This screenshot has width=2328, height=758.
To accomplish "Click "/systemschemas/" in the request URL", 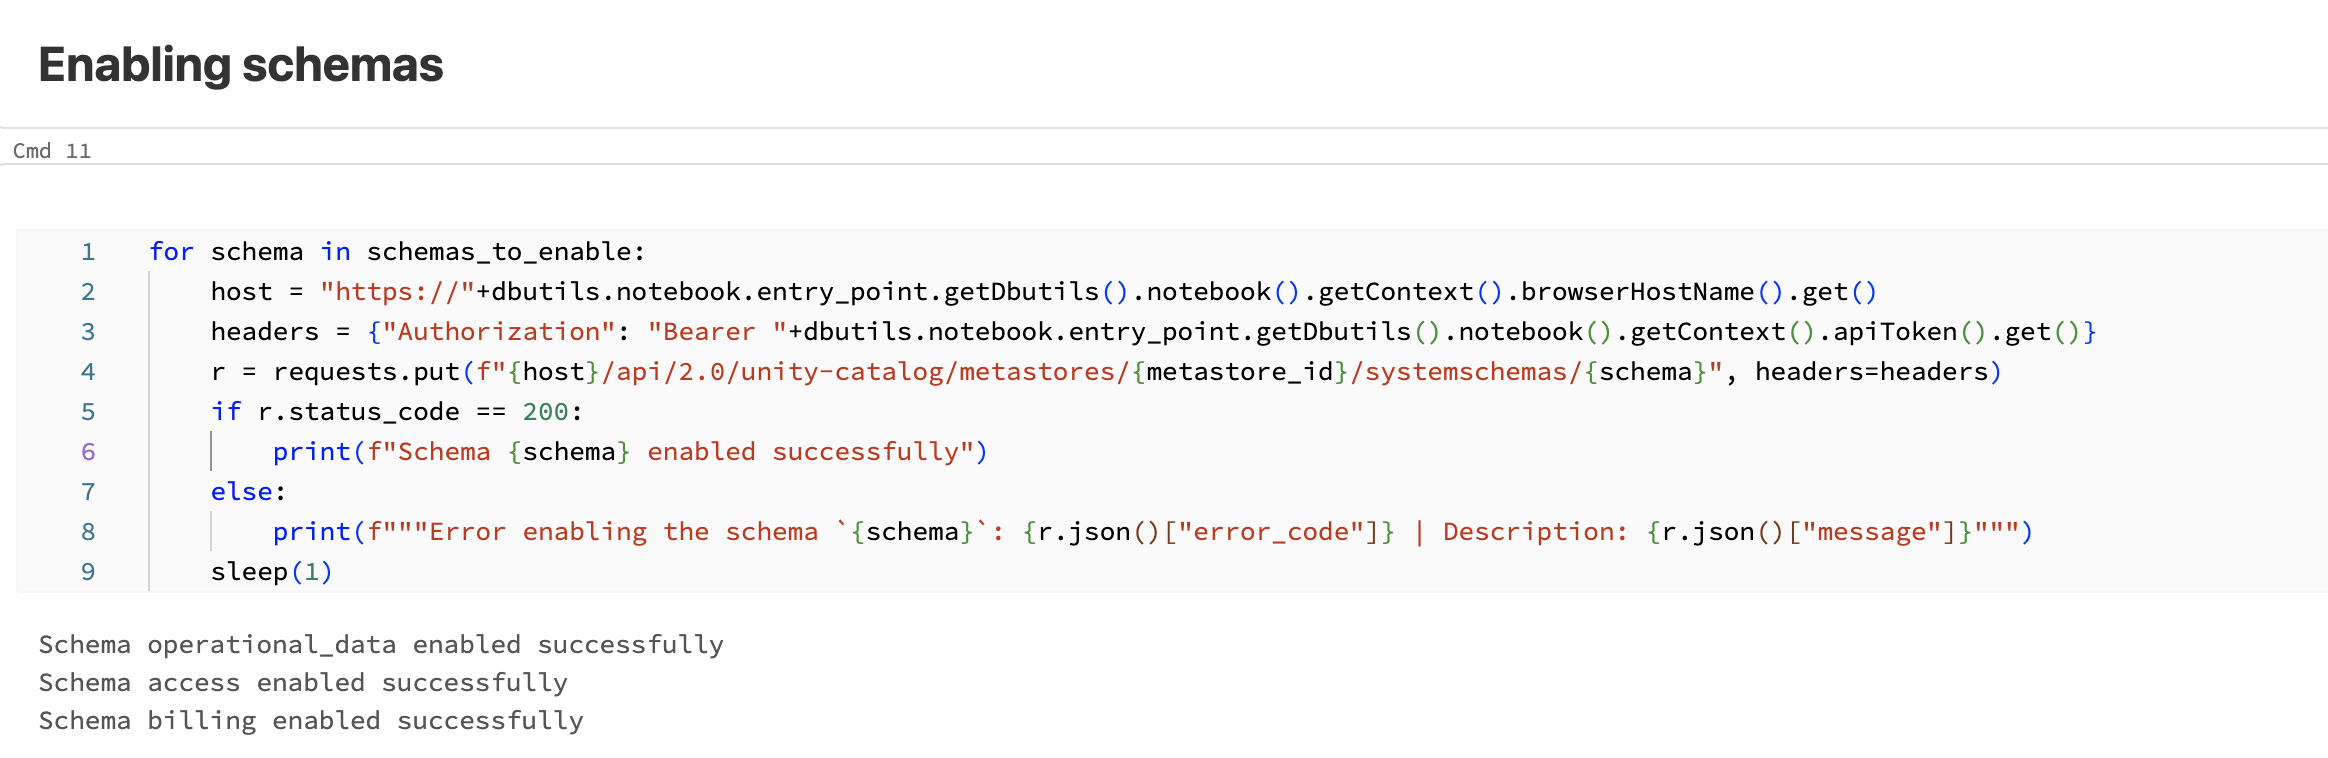I will pyautogui.click(x=1467, y=372).
